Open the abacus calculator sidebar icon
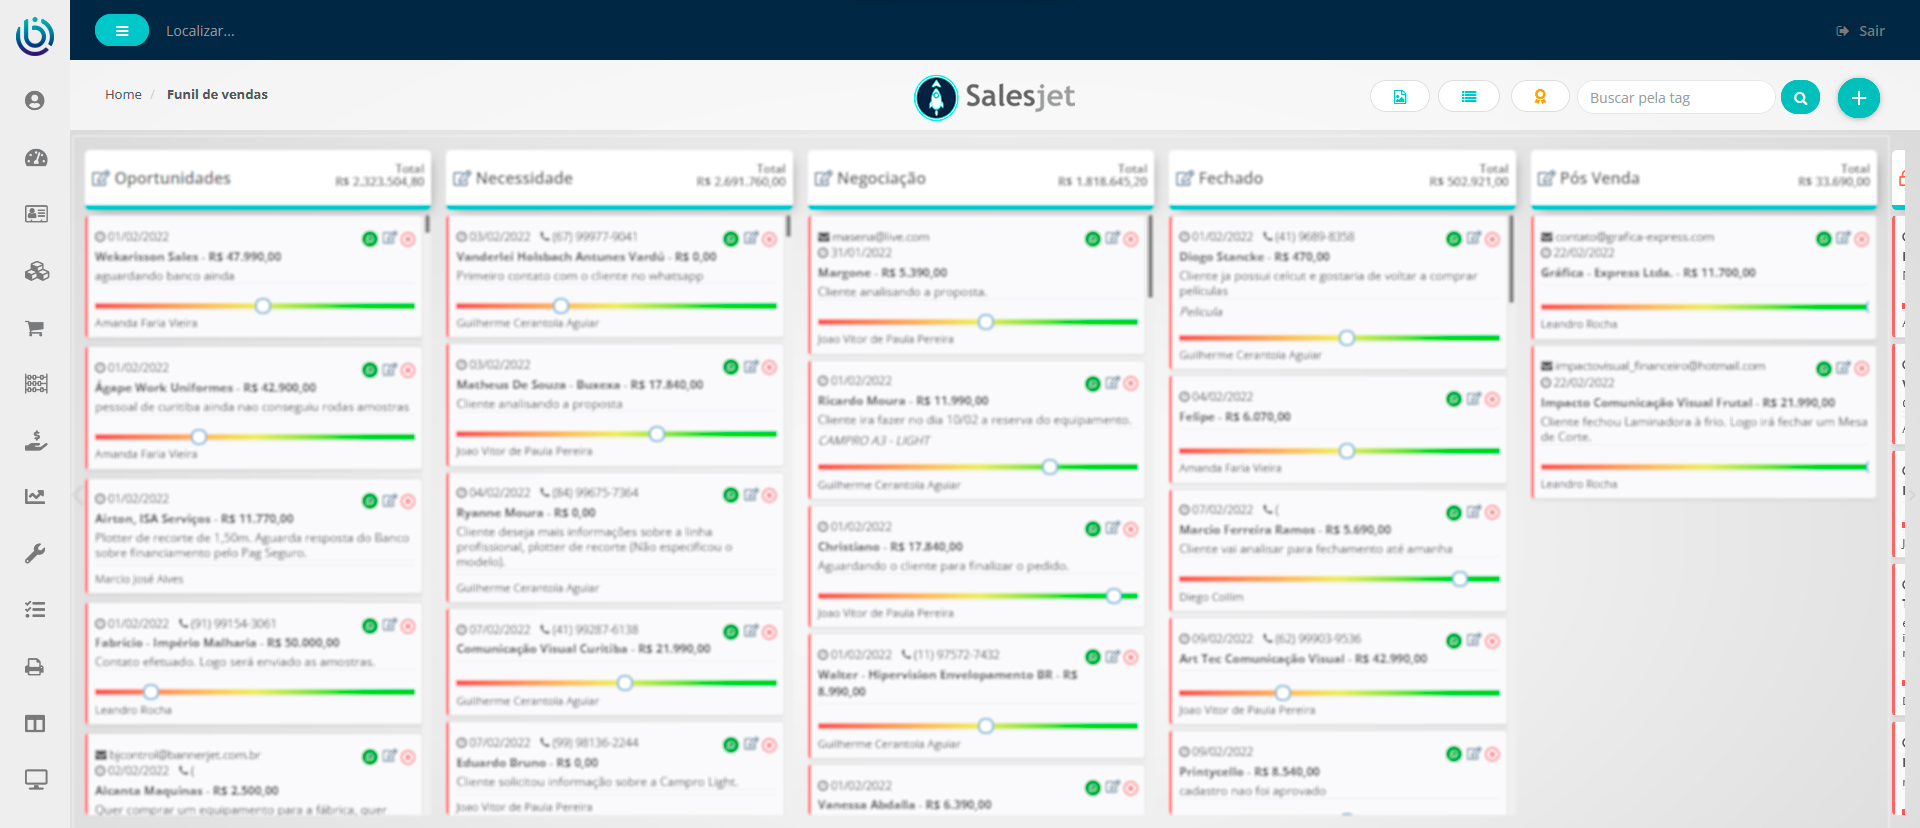The height and width of the screenshot is (828, 1920). (x=36, y=384)
